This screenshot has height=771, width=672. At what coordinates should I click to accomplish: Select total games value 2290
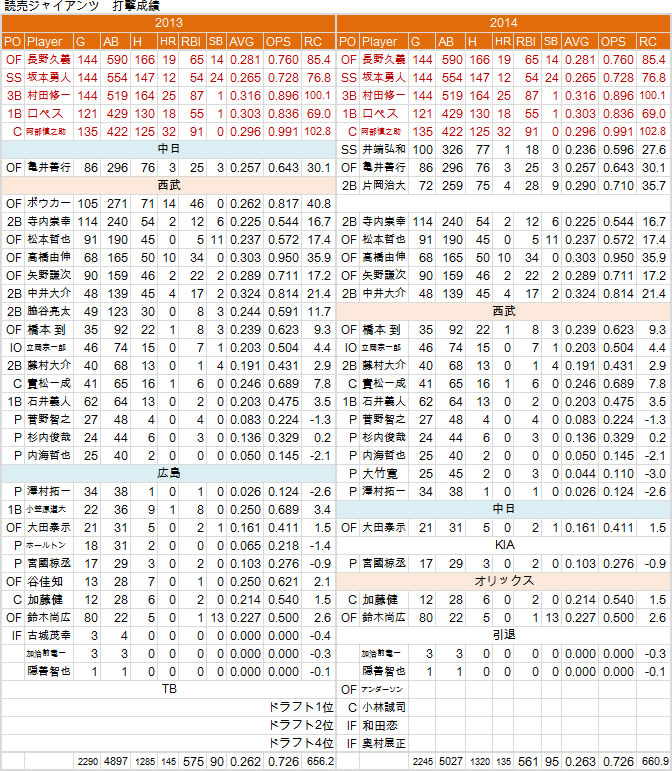tap(88, 762)
